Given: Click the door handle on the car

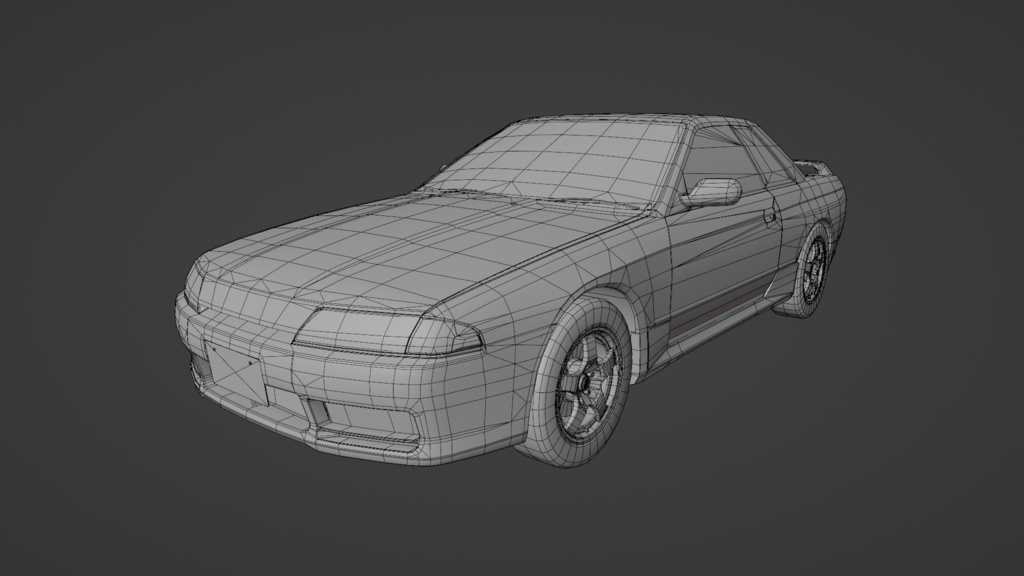Looking at the screenshot, I should (x=772, y=215).
